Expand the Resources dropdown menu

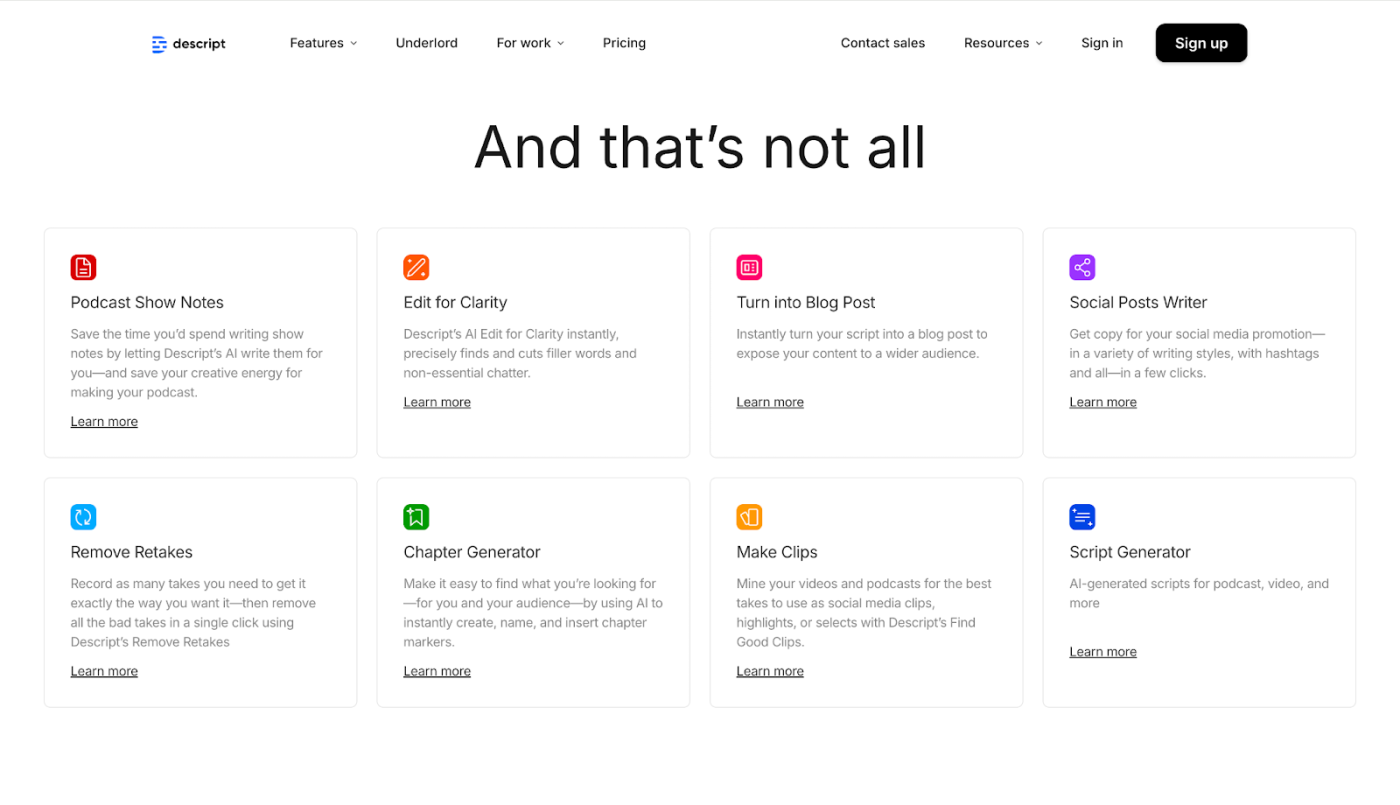click(1002, 43)
